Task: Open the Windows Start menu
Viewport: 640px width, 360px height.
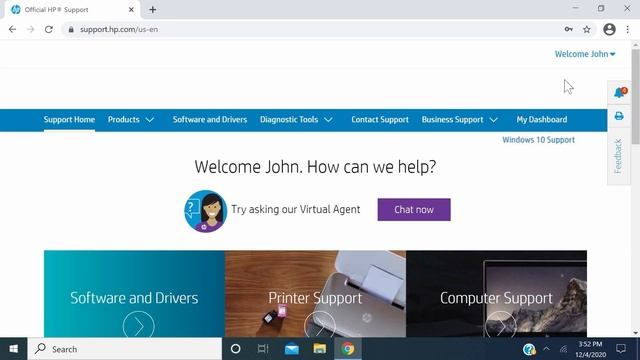Action: pos(13,349)
